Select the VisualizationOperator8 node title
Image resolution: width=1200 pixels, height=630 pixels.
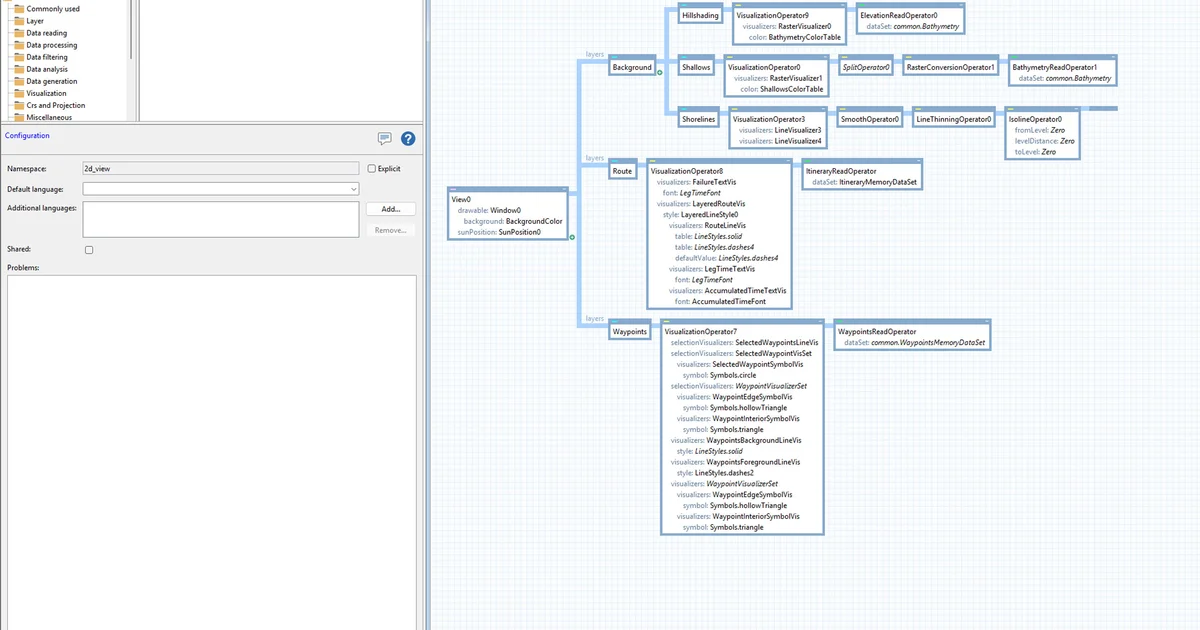click(686, 172)
